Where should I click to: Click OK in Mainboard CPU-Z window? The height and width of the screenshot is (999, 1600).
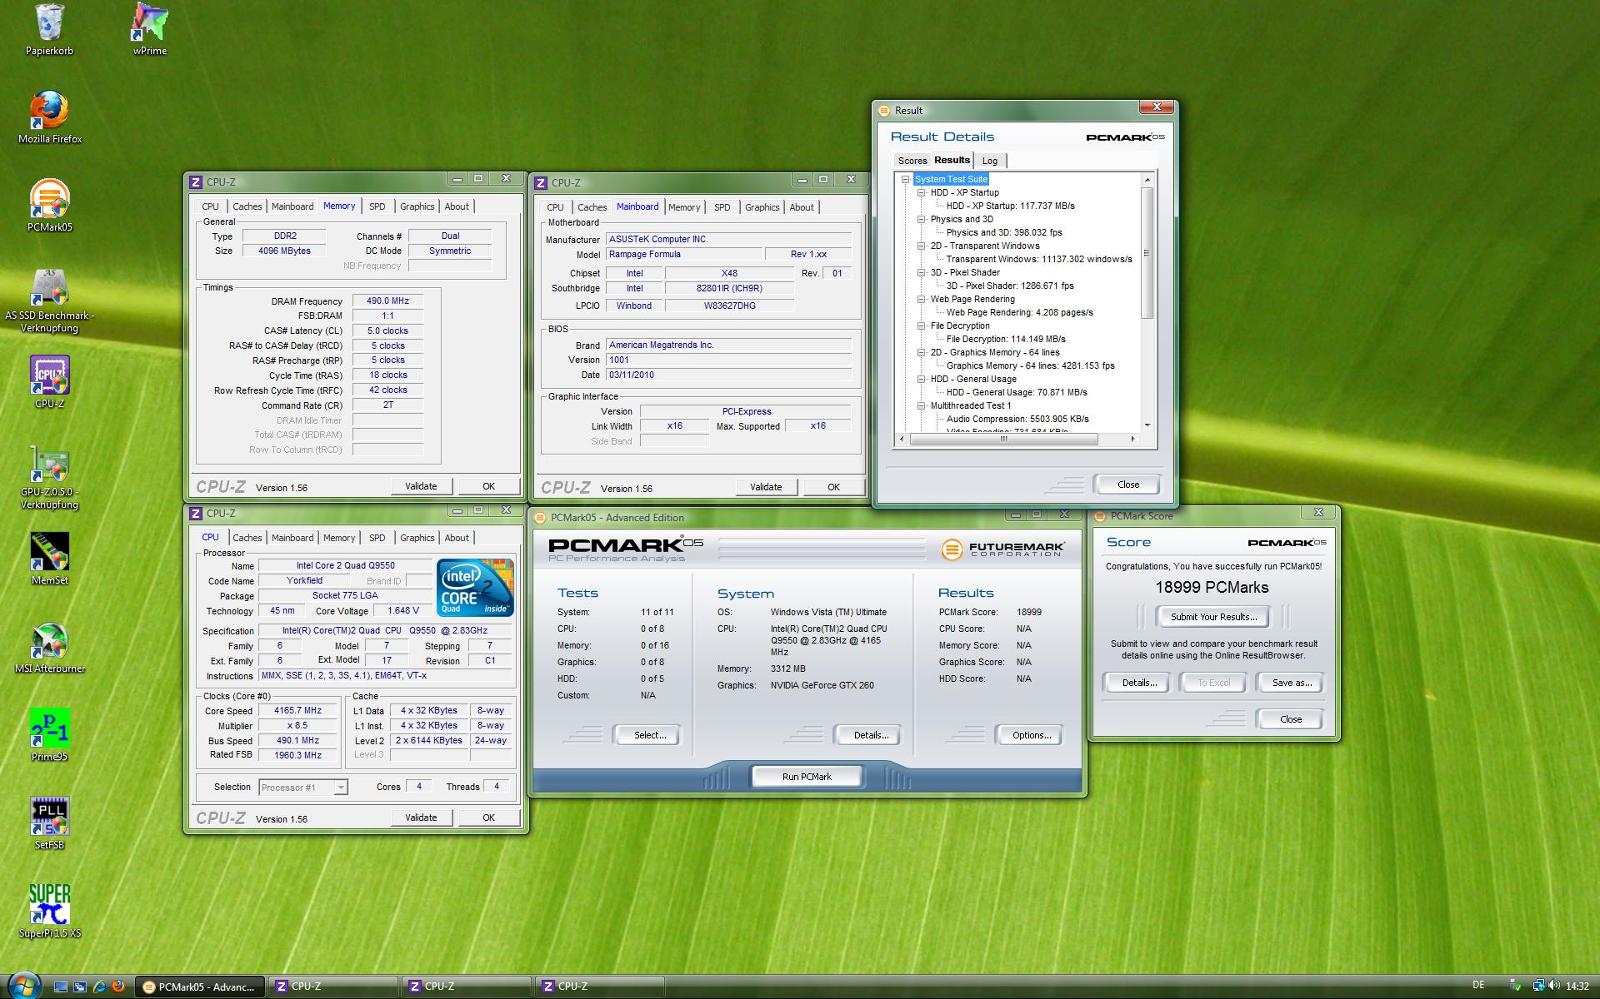pyautogui.click(x=833, y=487)
